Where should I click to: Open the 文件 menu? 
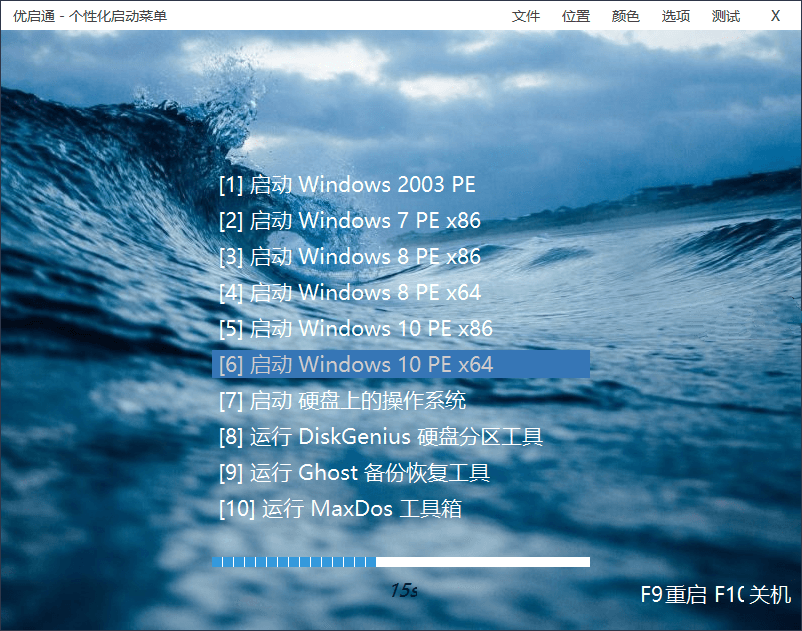pyautogui.click(x=527, y=16)
